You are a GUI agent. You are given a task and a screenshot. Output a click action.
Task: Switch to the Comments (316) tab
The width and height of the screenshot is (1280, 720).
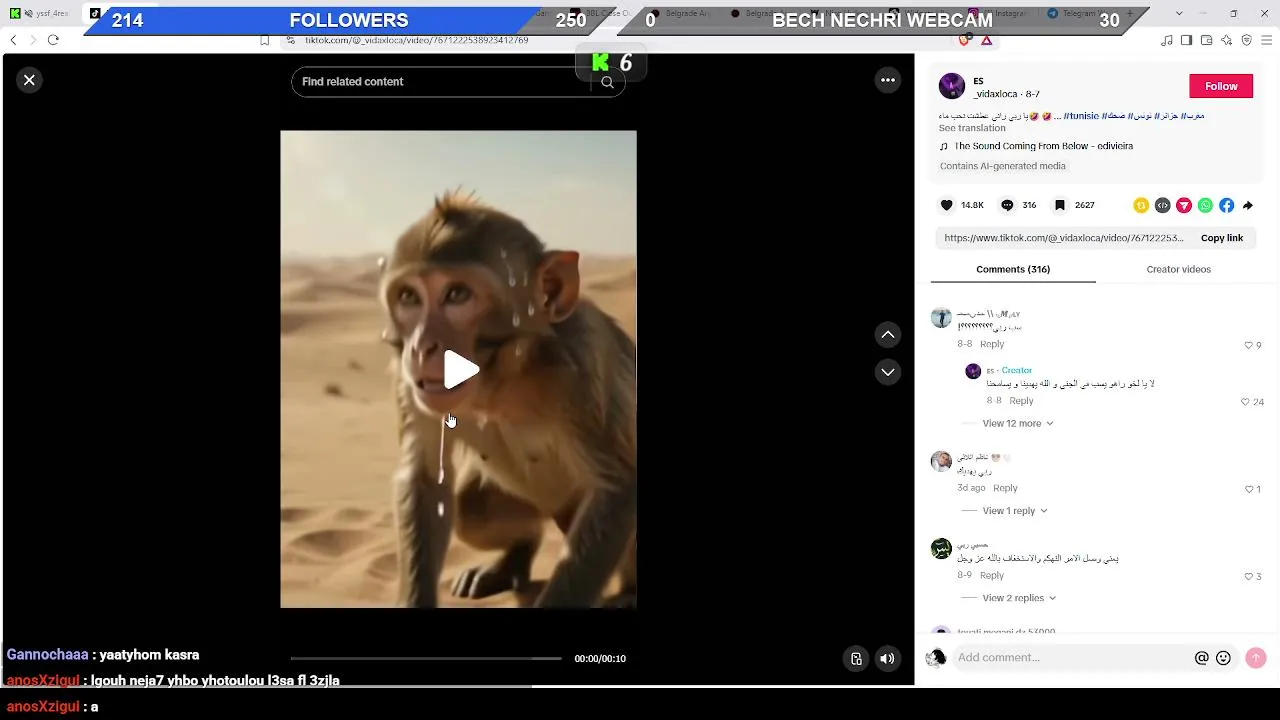pyautogui.click(x=1013, y=269)
